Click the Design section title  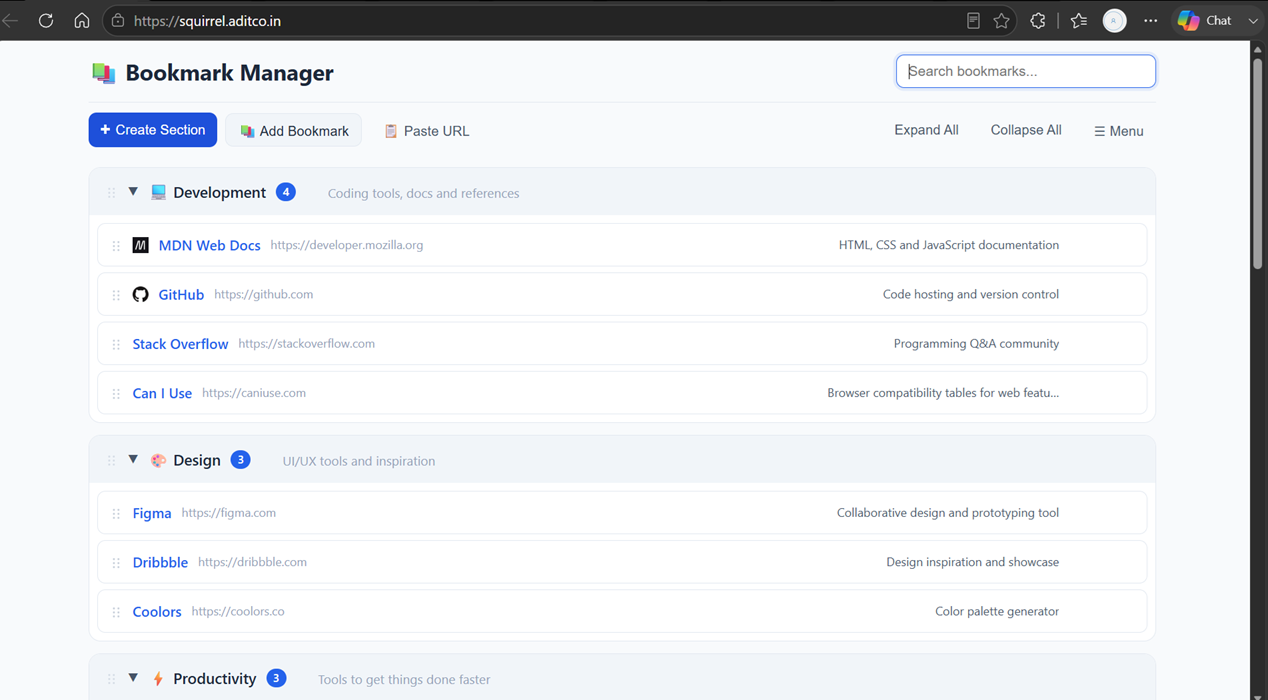point(197,460)
